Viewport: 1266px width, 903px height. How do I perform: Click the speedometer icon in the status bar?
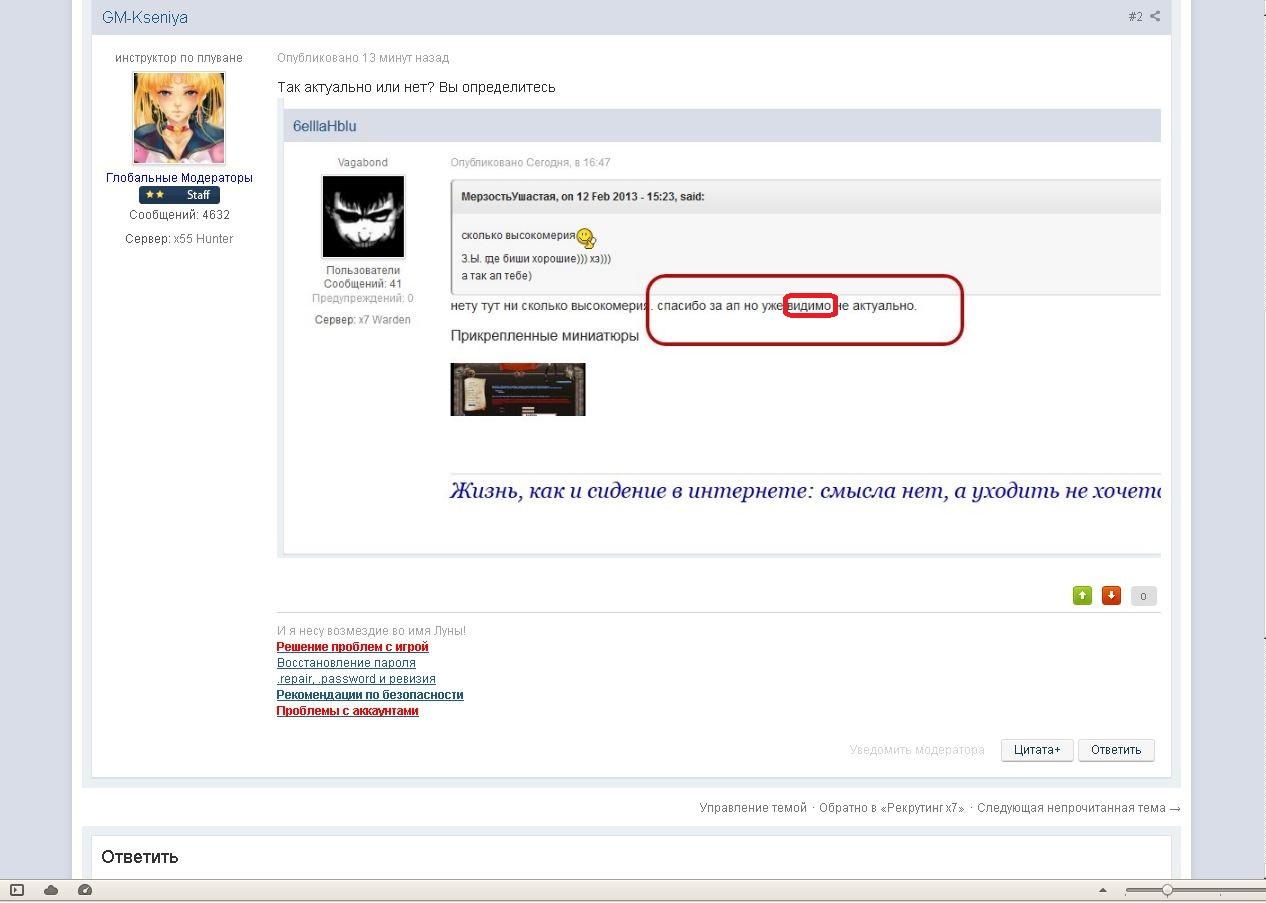[85, 890]
